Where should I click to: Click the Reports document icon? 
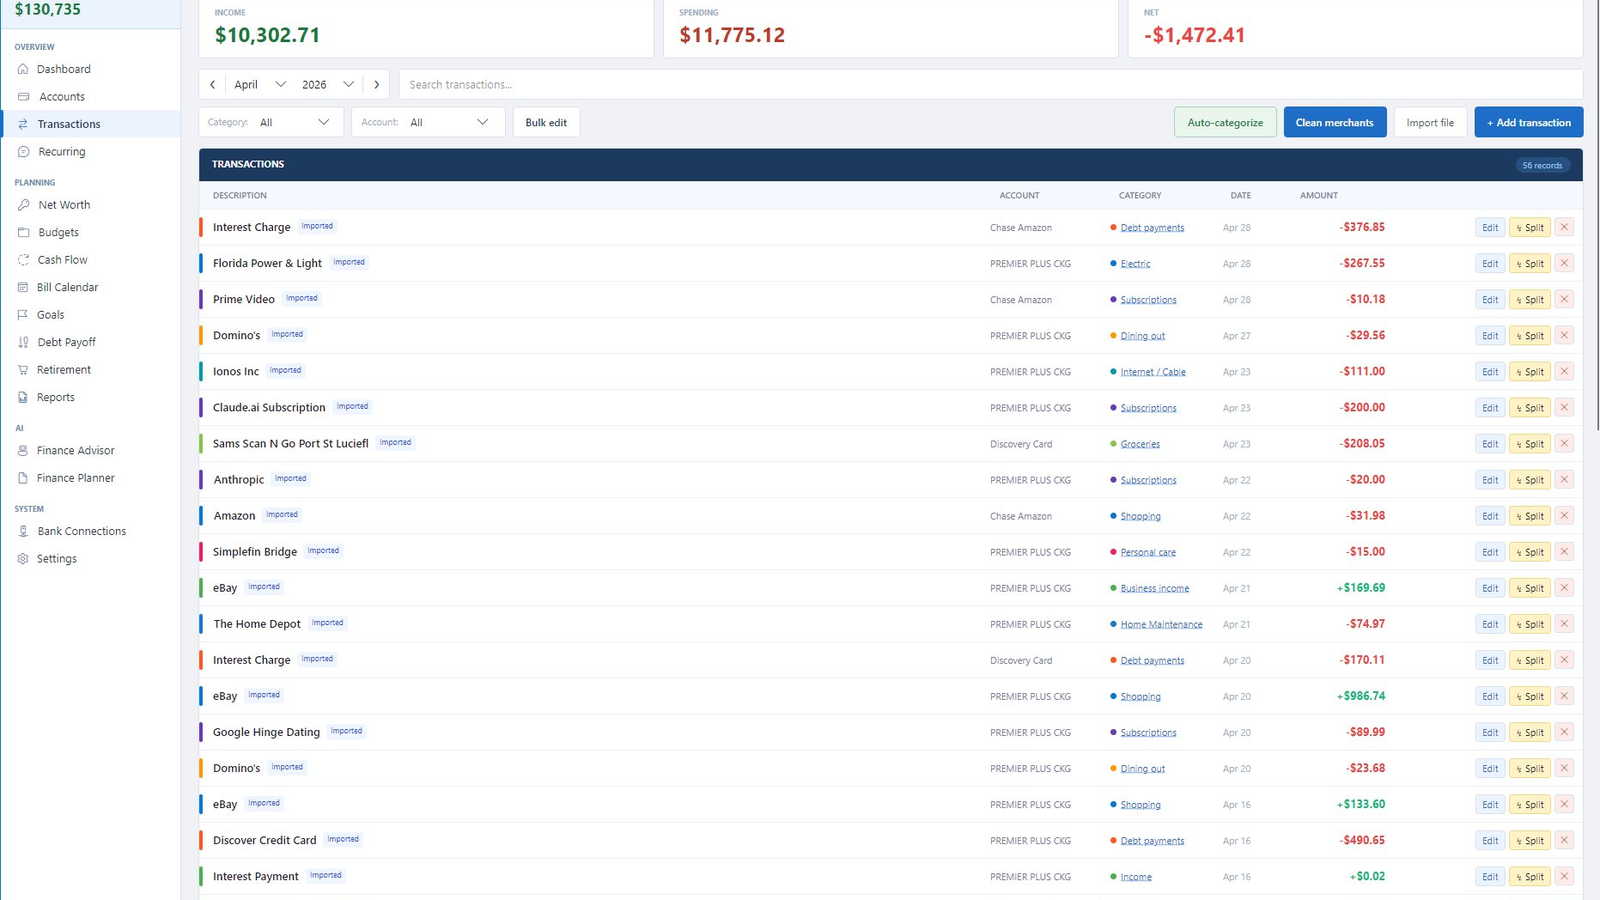tap(23, 397)
